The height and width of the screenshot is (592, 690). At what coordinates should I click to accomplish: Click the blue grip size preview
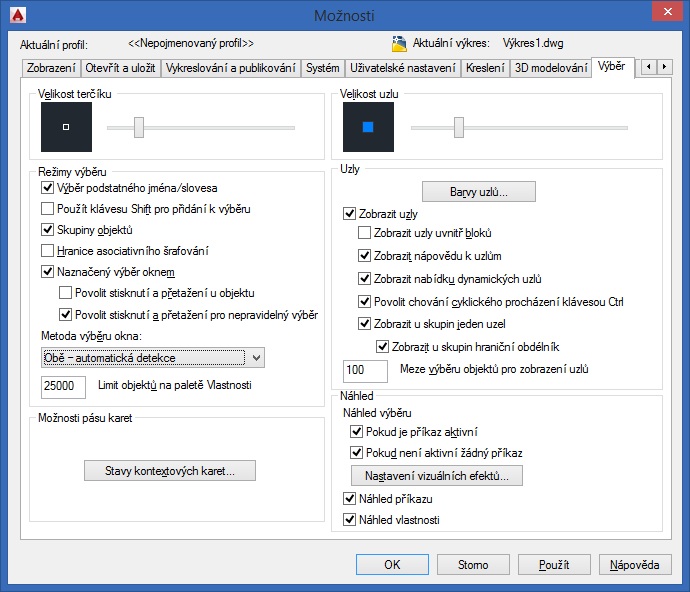click(x=368, y=127)
